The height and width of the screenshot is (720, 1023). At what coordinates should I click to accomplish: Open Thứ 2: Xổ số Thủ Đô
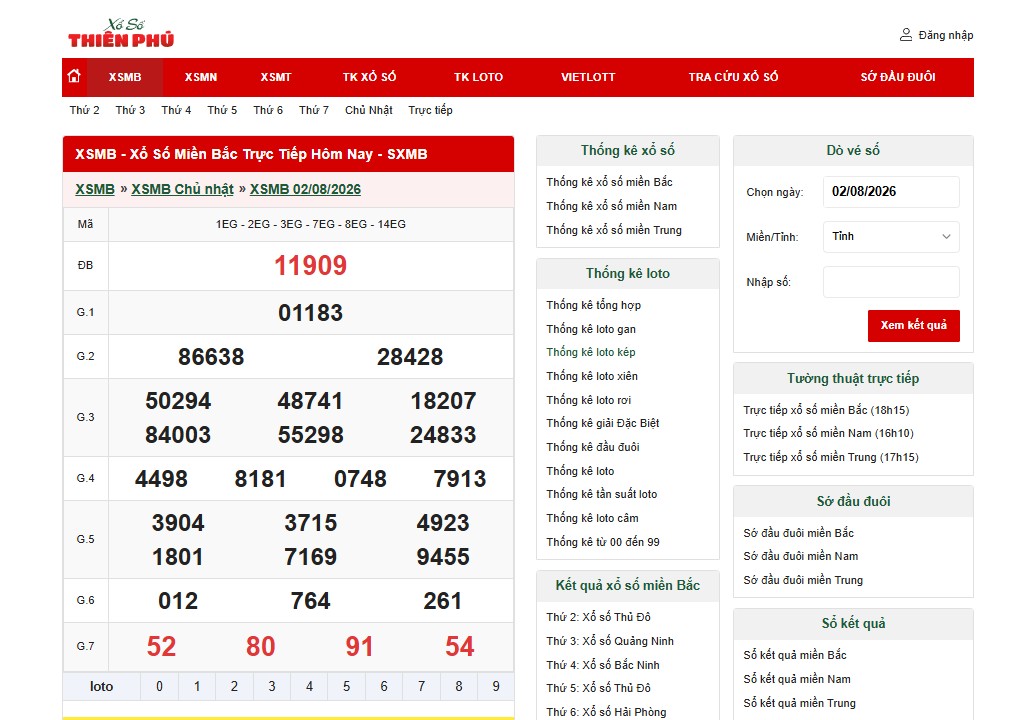tap(598, 617)
